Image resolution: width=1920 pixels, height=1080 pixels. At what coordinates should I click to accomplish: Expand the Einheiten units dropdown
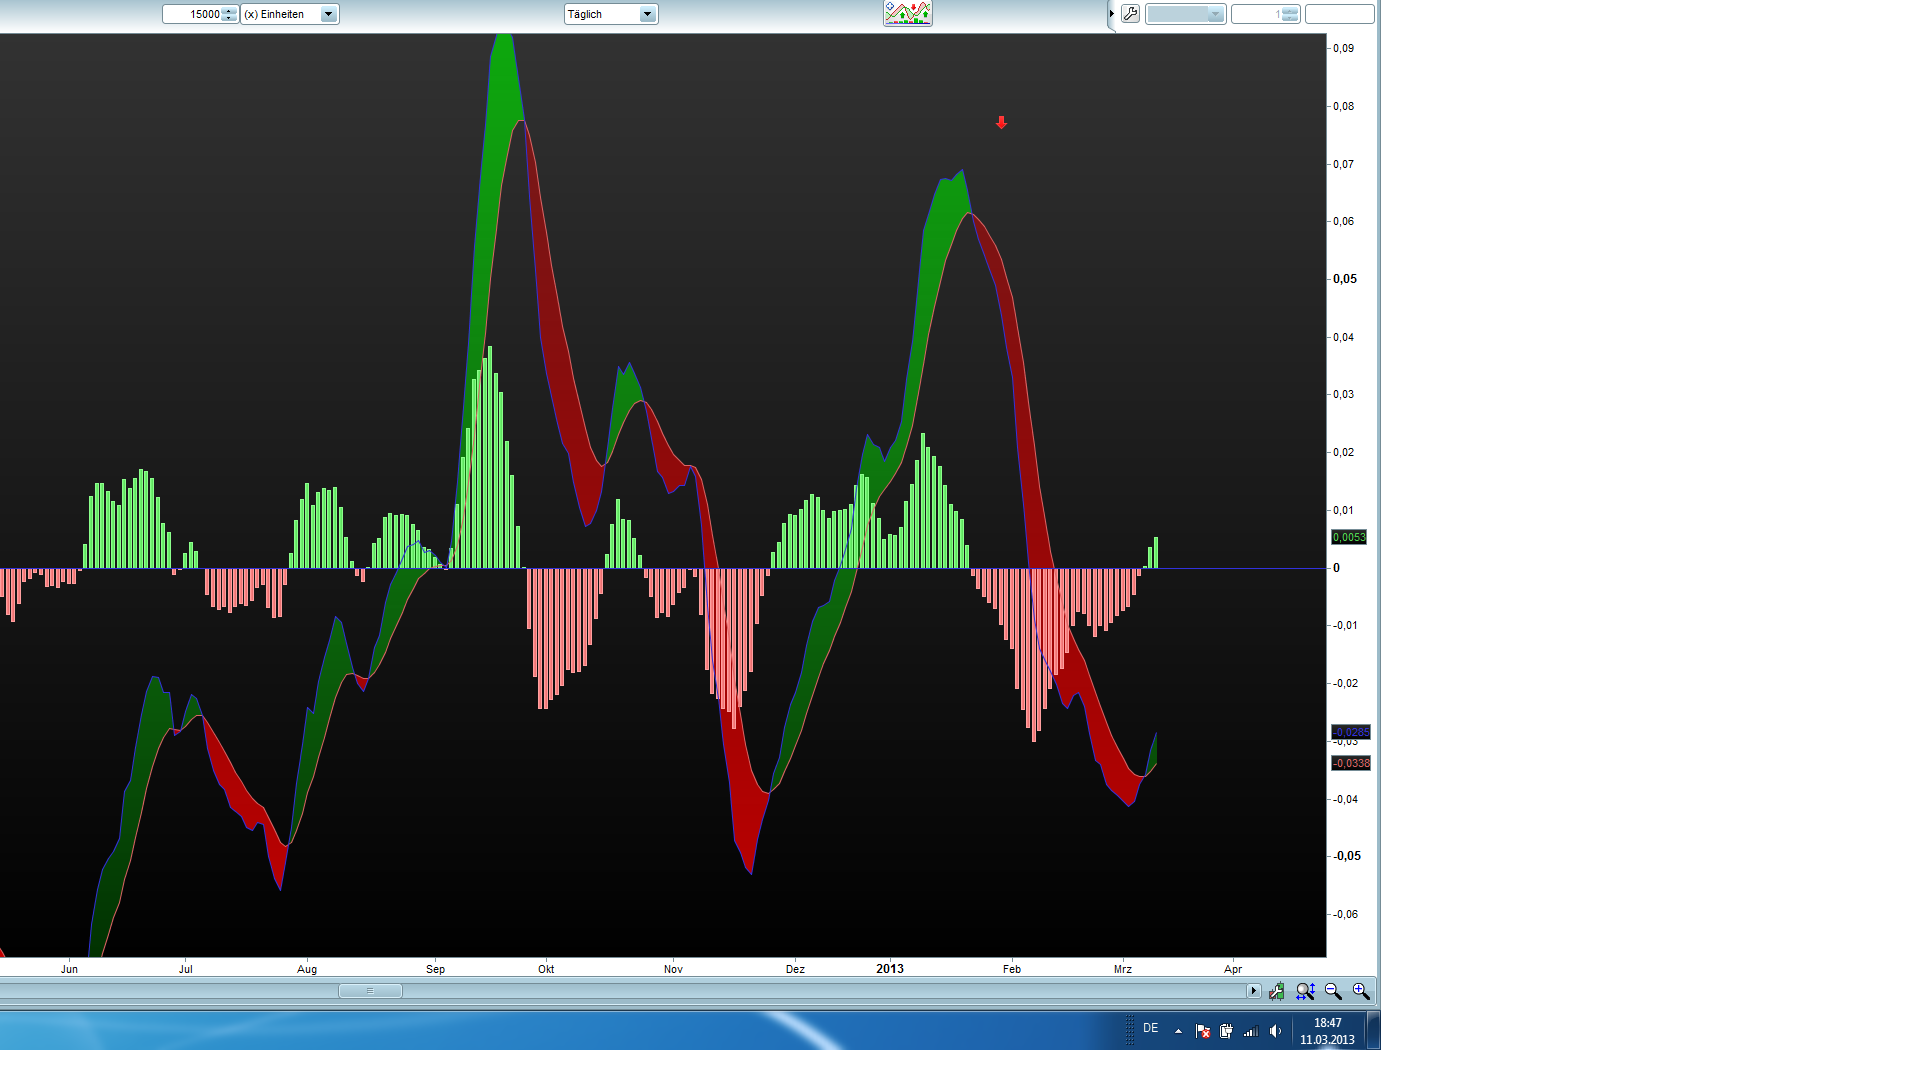[328, 14]
